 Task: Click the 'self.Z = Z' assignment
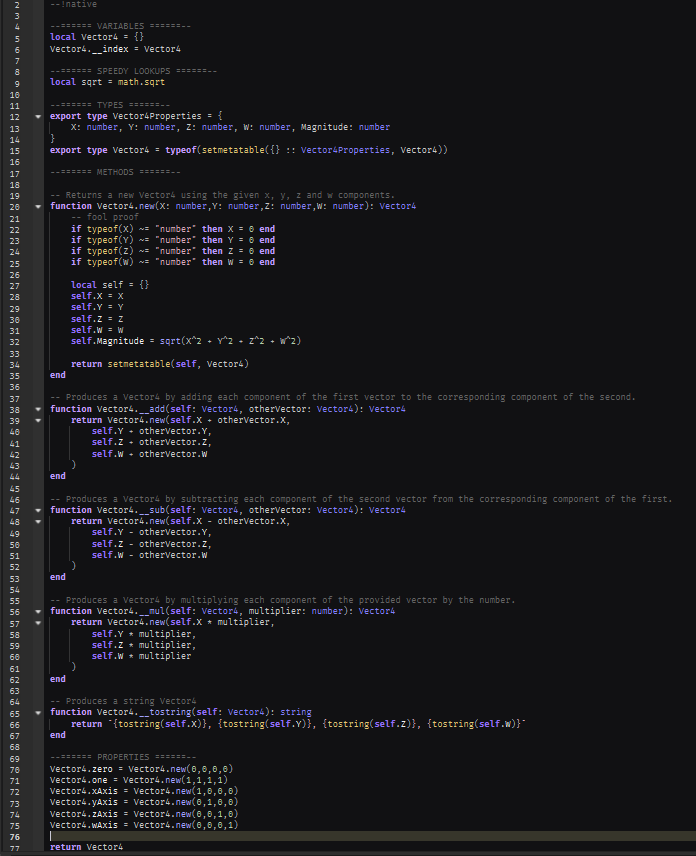click(x=97, y=319)
